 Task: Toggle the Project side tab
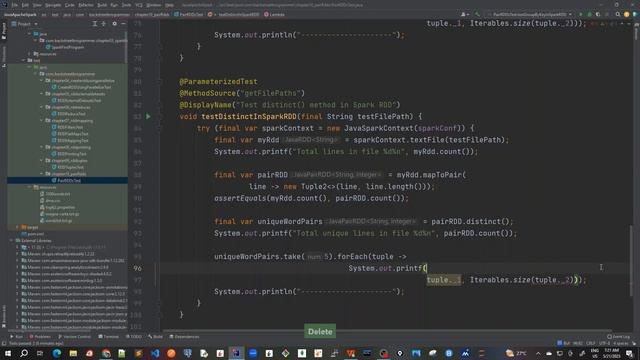4,31
